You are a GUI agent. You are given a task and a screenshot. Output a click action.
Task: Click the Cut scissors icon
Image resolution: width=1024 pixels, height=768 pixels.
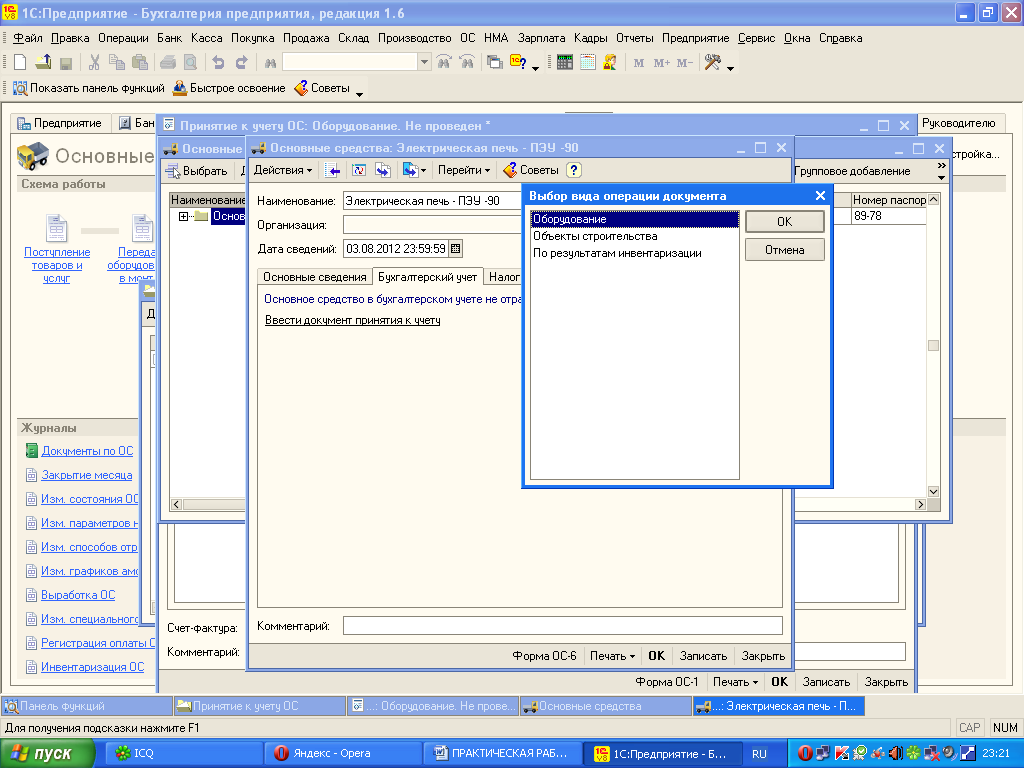click(x=94, y=63)
